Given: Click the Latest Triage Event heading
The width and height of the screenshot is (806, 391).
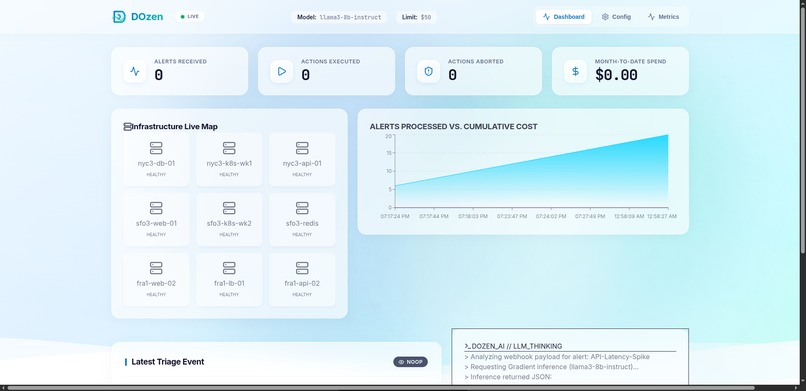Looking at the screenshot, I should click(168, 362).
